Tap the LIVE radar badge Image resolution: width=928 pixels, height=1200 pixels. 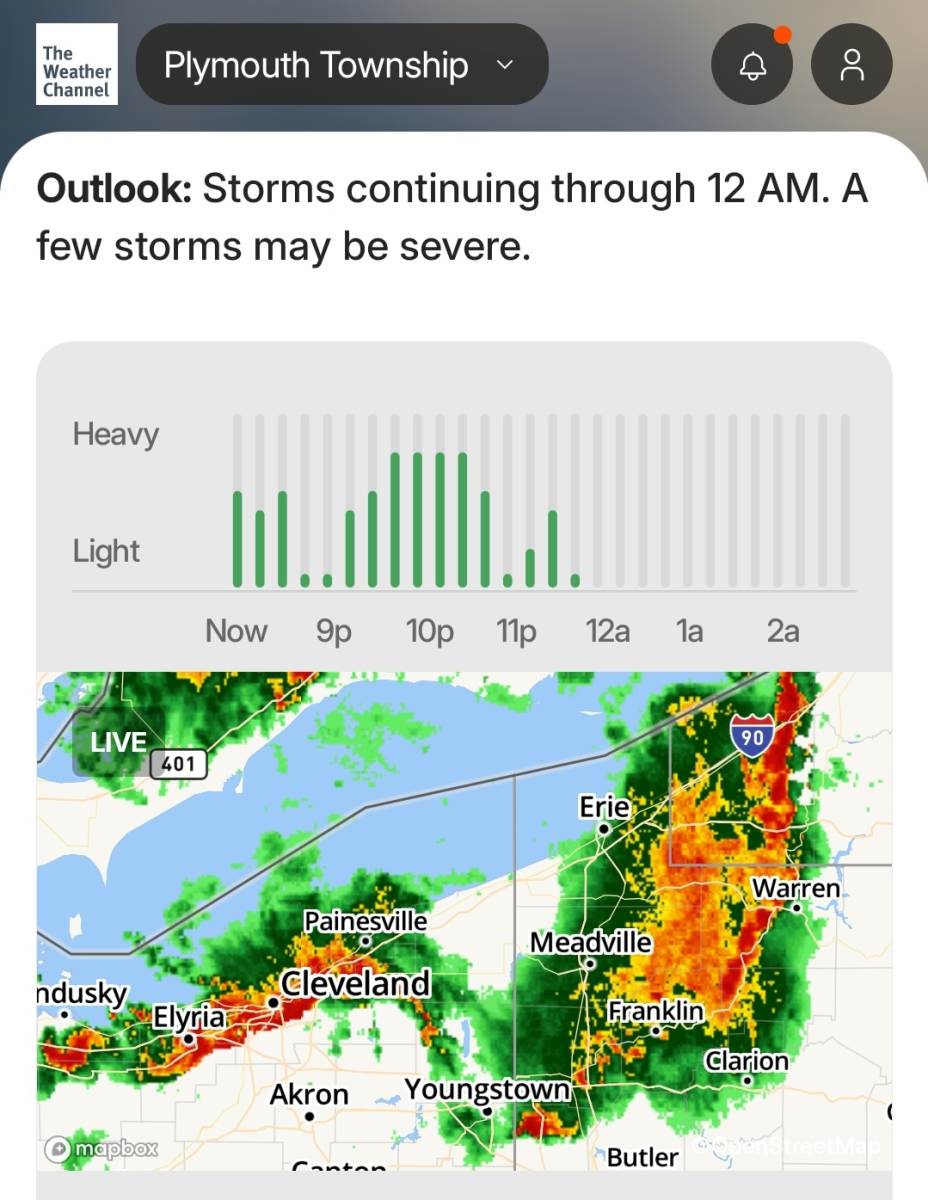118,743
